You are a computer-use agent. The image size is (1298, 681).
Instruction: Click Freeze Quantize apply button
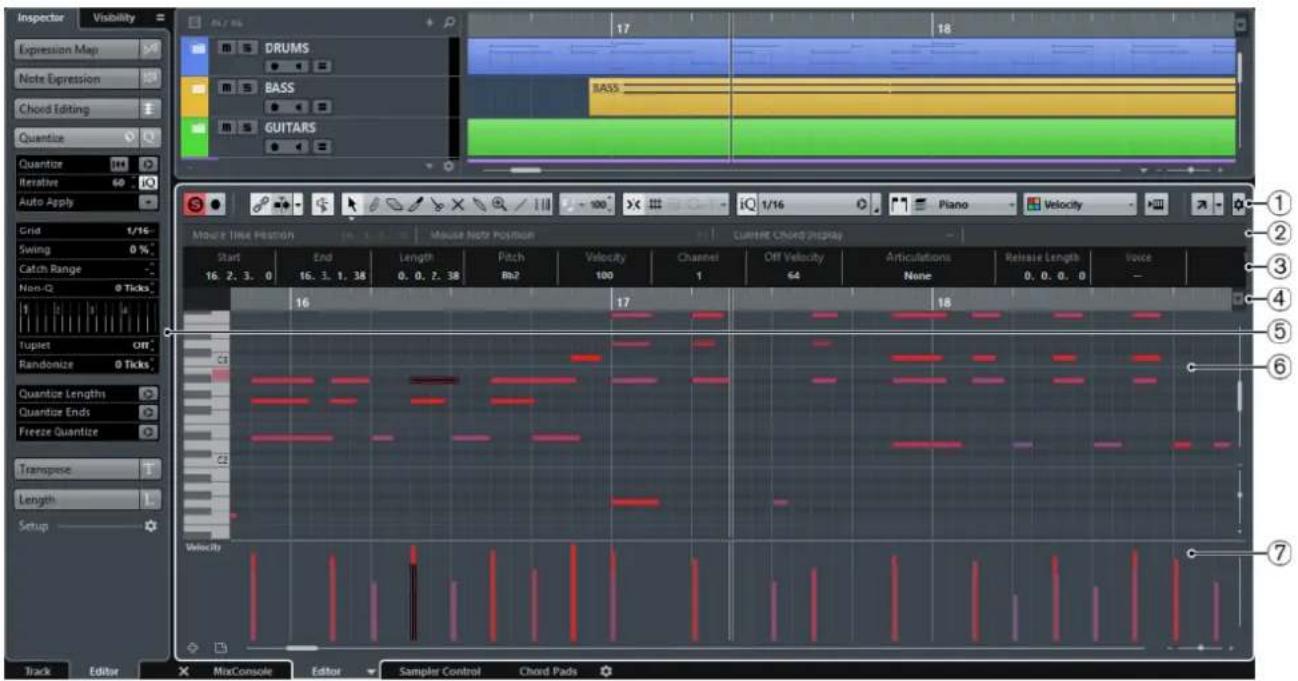[148, 432]
